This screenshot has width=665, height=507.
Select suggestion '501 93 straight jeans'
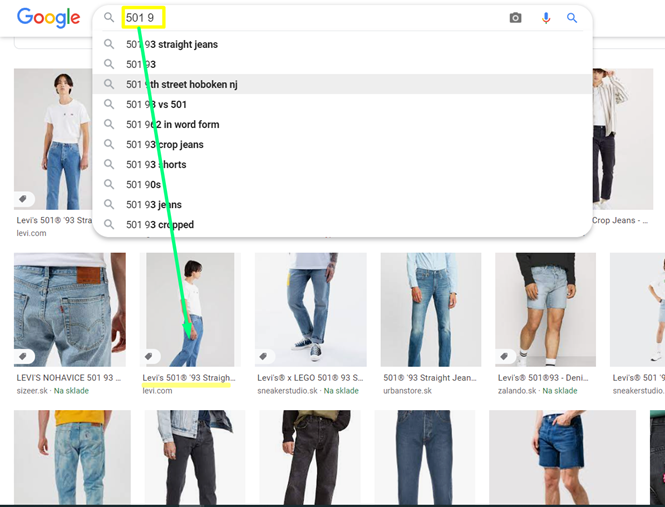[342, 44]
